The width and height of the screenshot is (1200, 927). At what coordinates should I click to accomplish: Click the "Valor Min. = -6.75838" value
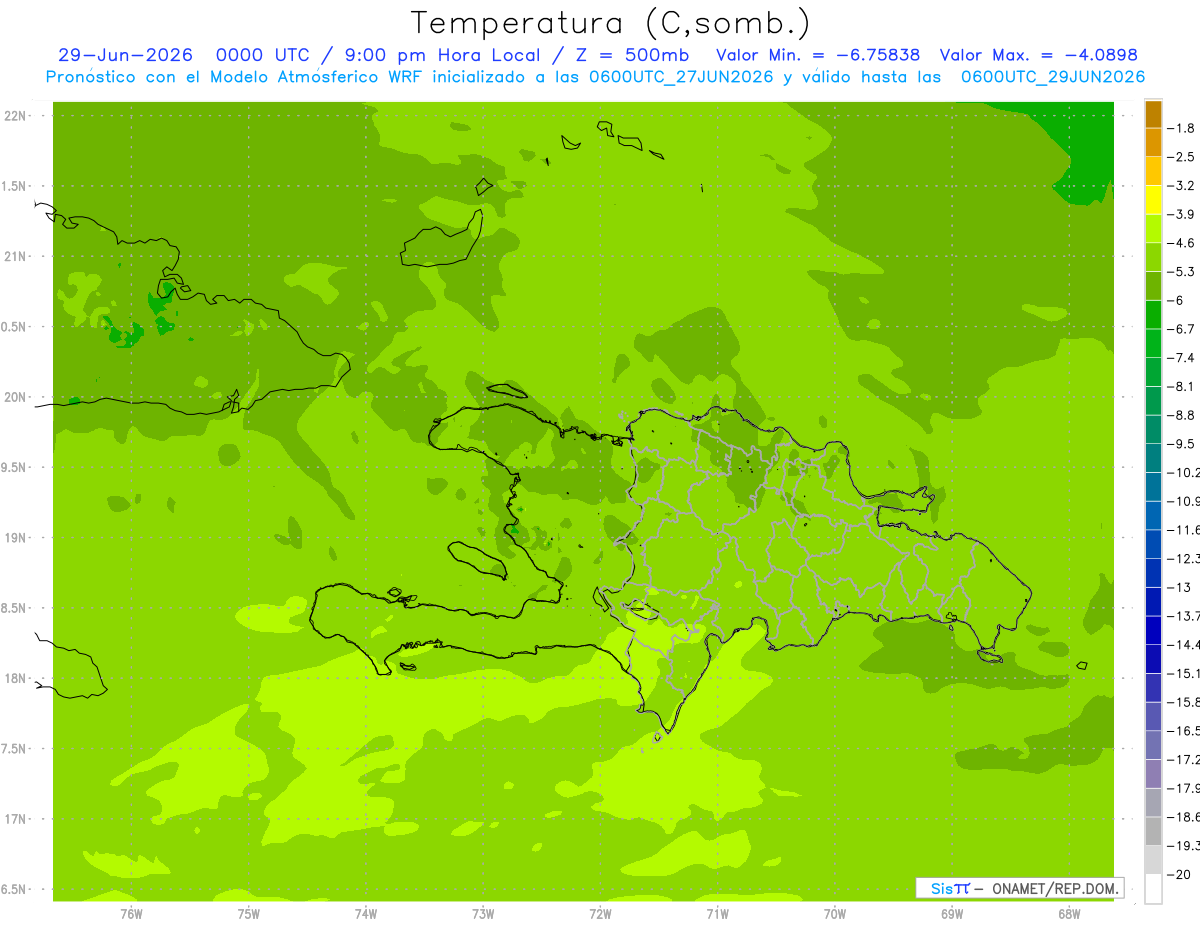(819, 55)
